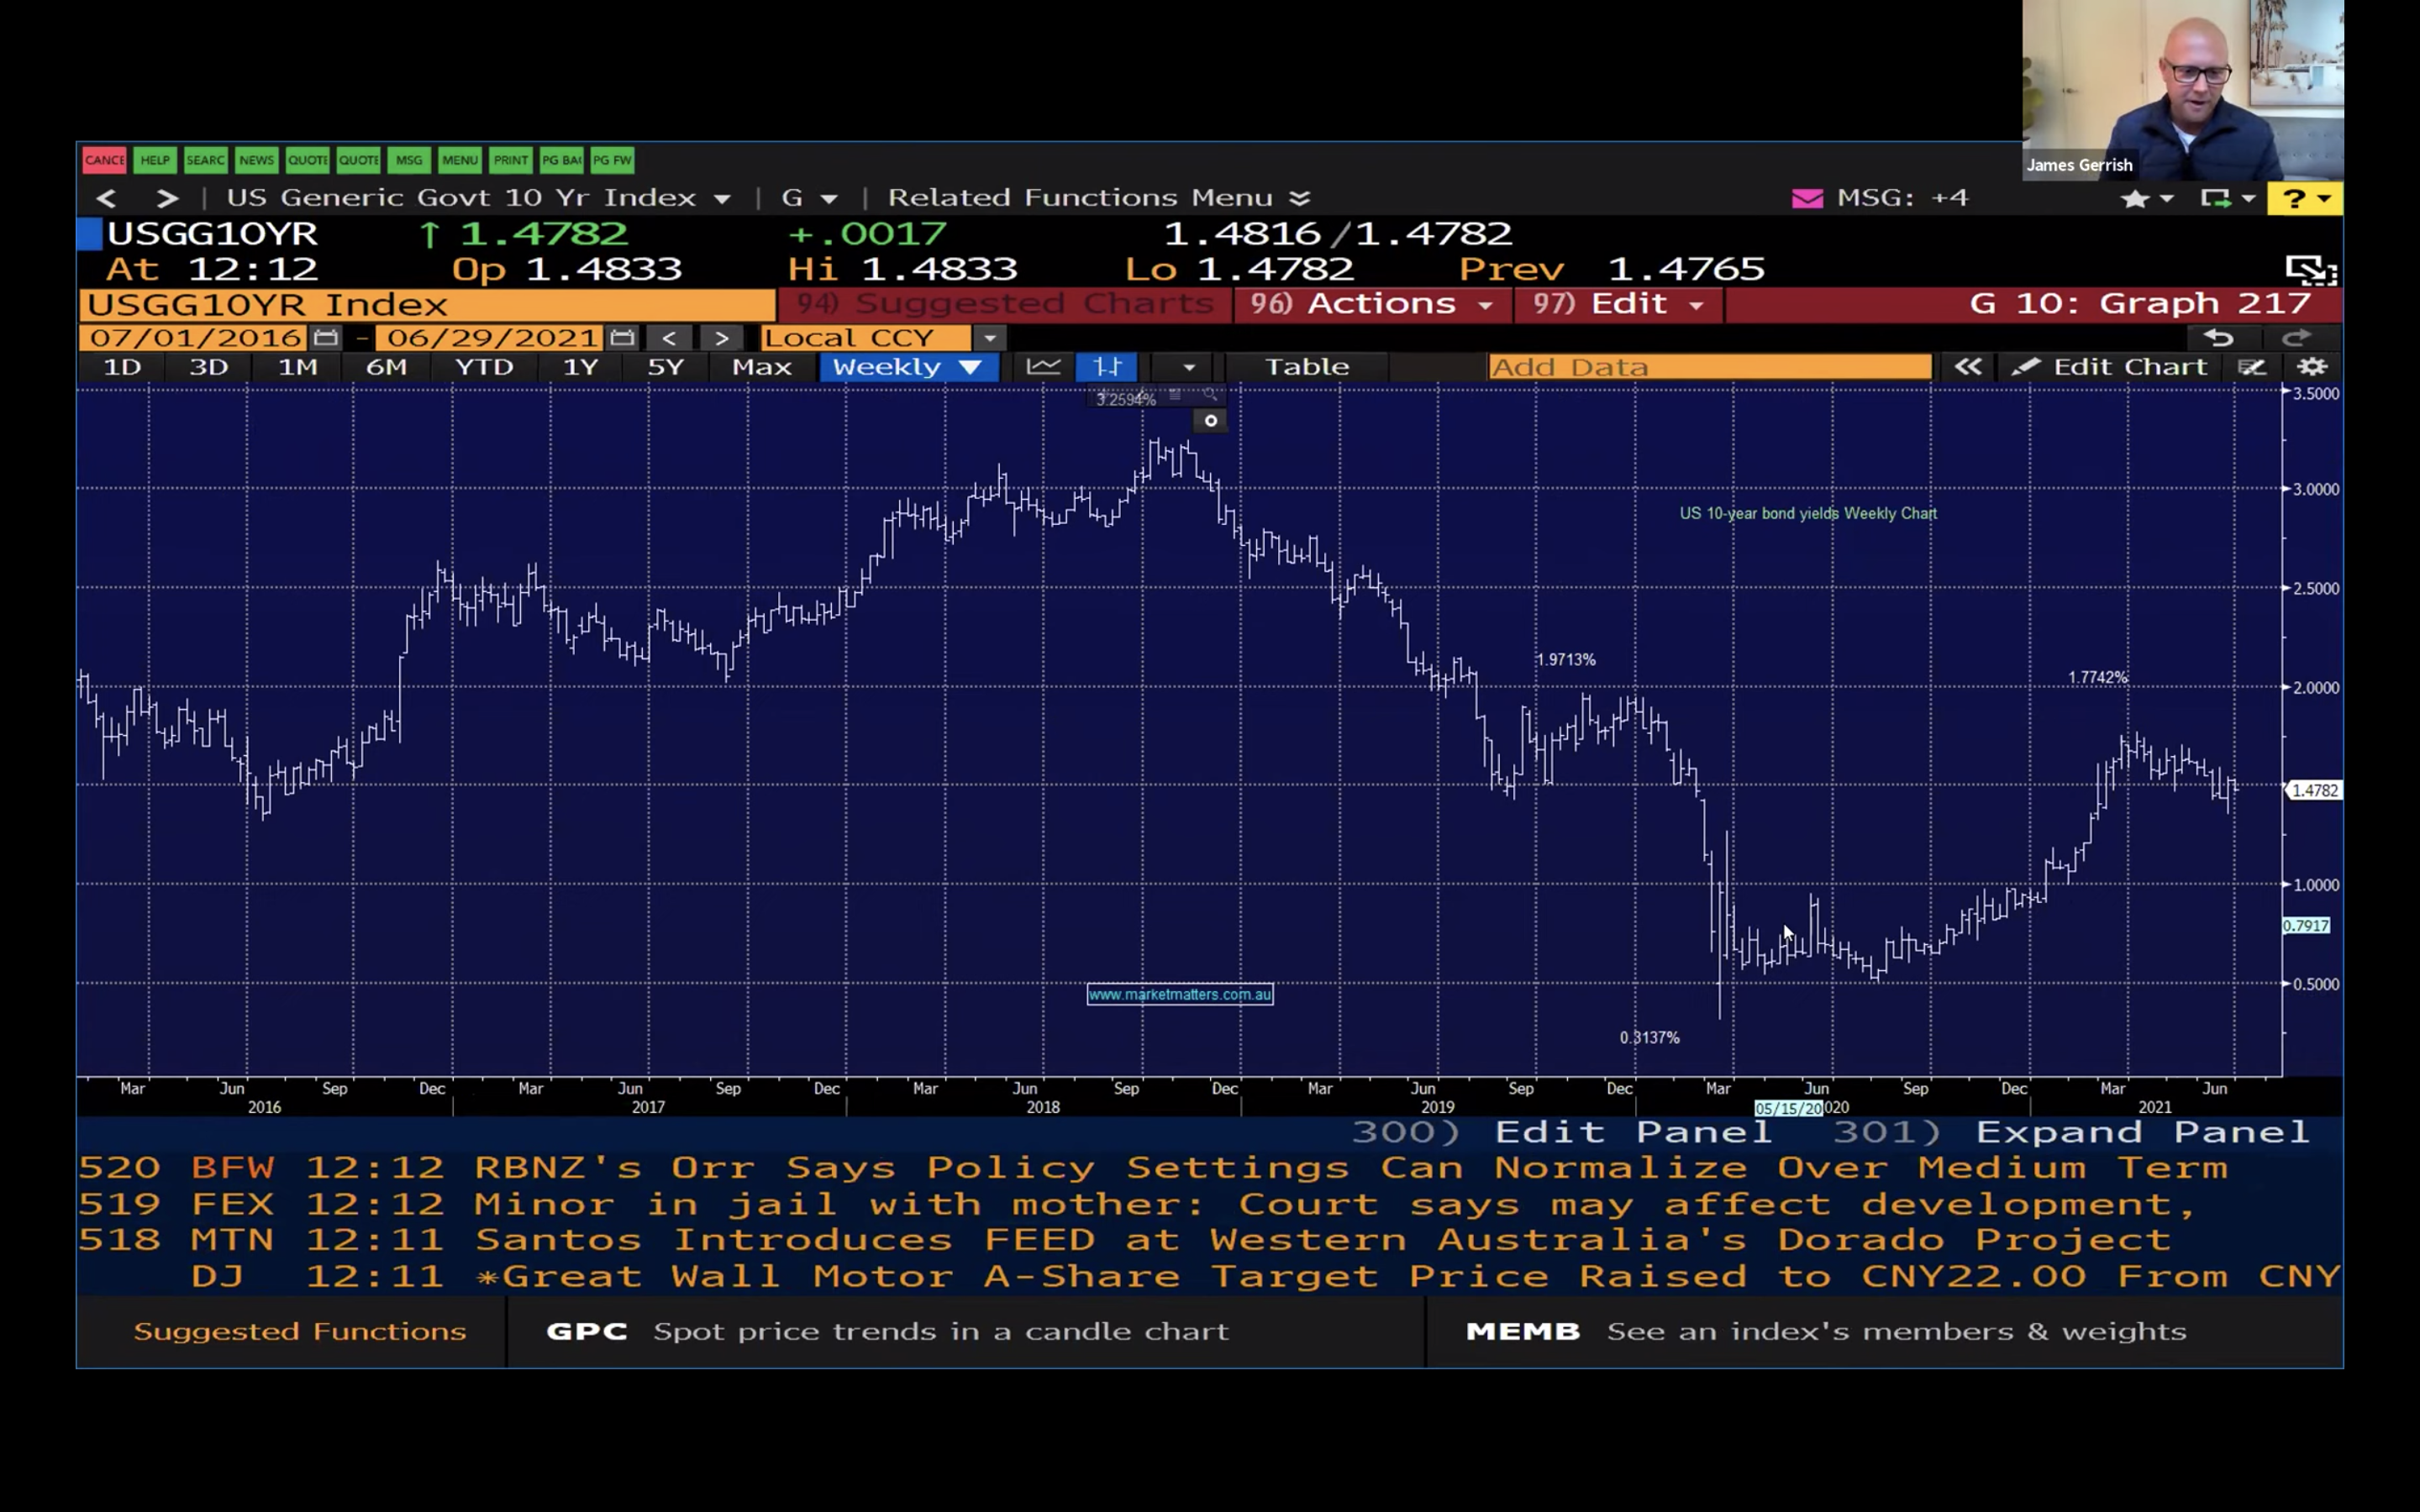Open the Weekly periodicity dropdown
Image resolution: width=2420 pixels, height=1512 pixels.
pyautogui.click(x=907, y=367)
